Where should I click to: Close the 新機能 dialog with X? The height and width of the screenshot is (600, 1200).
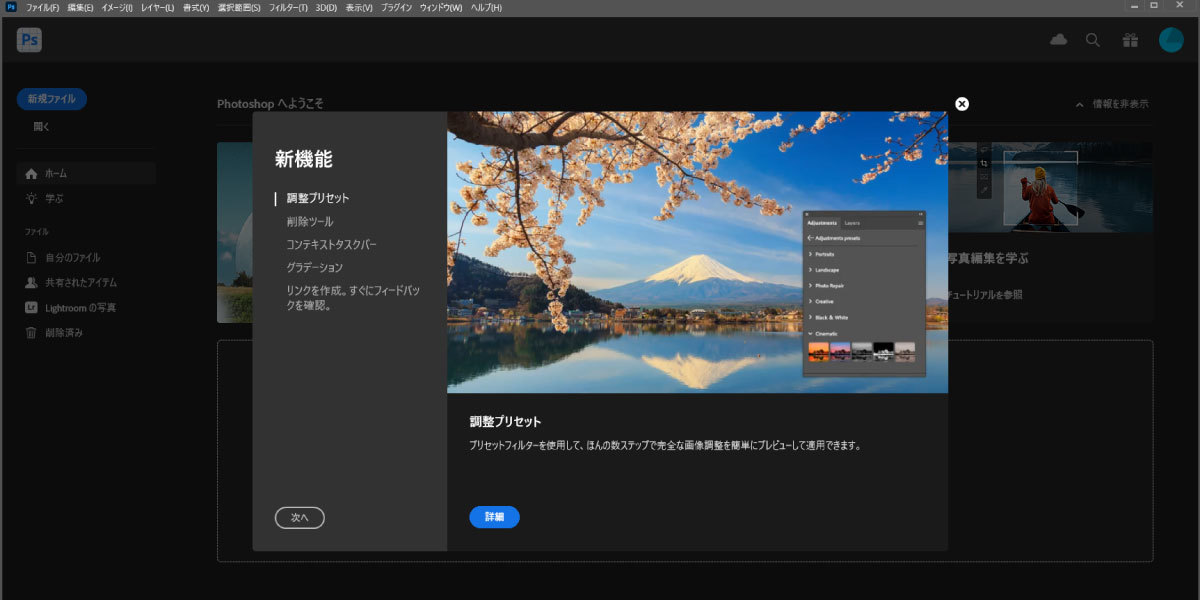(x=962, y=104)
